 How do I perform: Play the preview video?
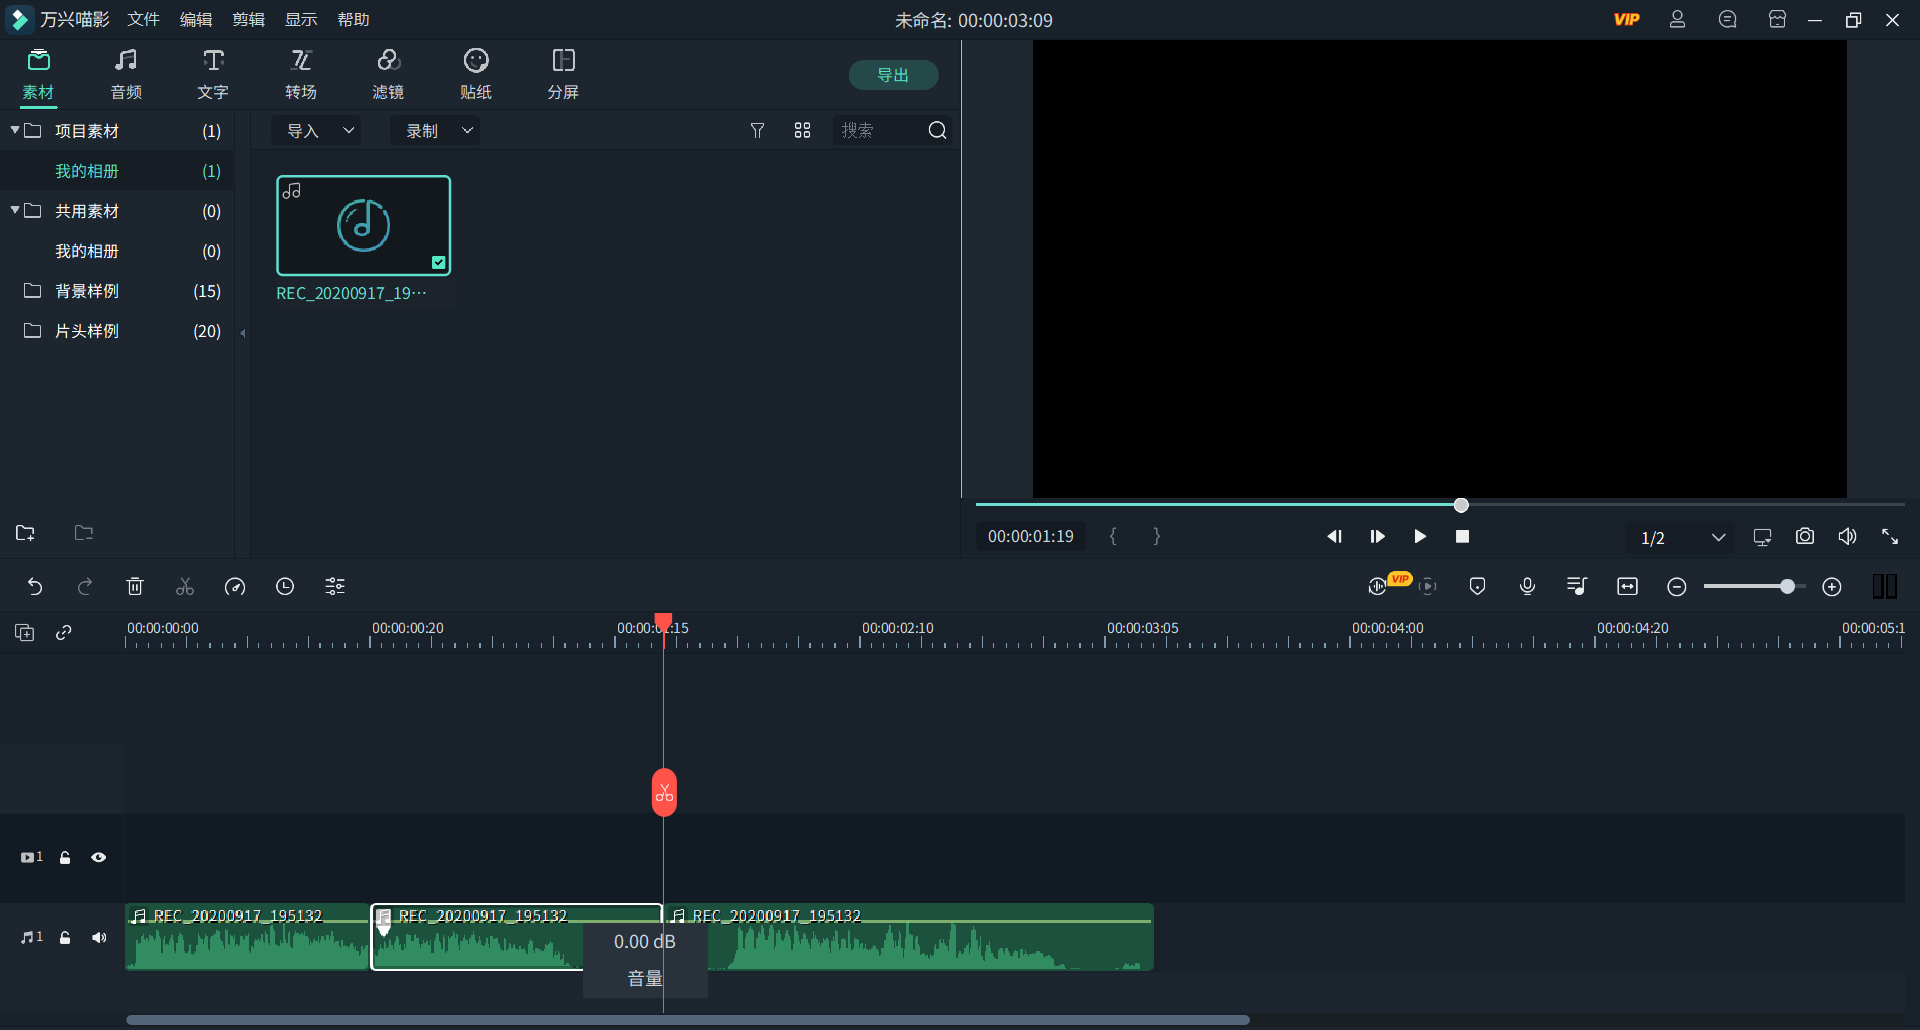pyautogui.click(x=1419, y=537)
